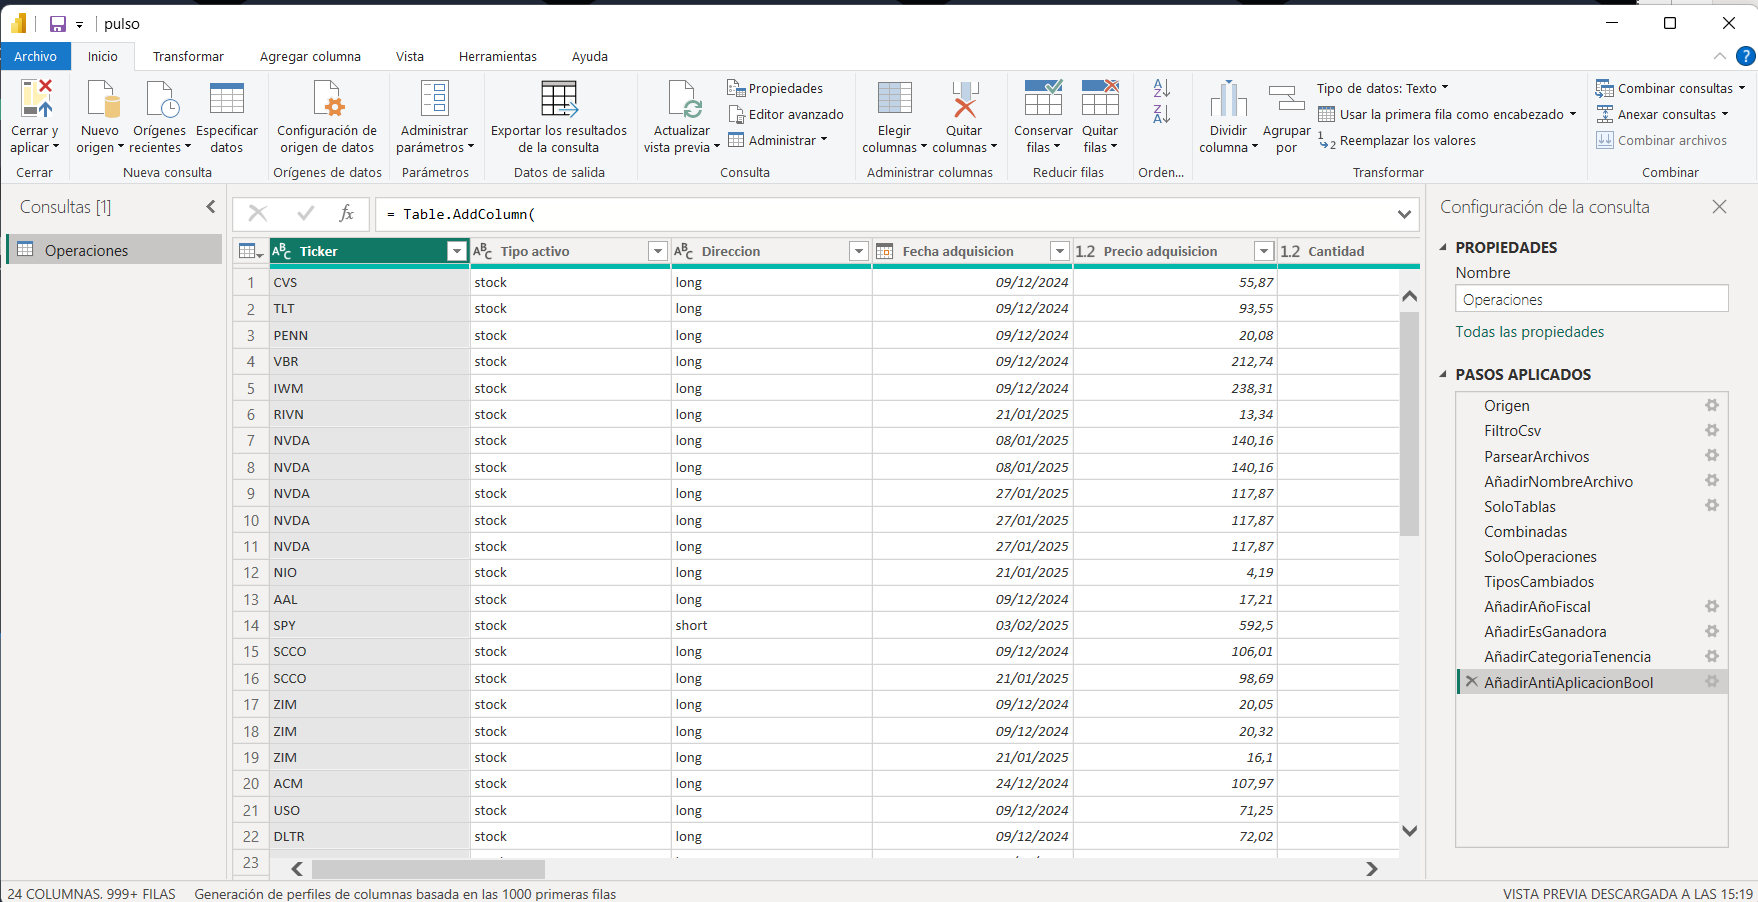Viewport: 1758px width, 902px height.
Task: Sort descending Z to A
Action: (1161, 114)
